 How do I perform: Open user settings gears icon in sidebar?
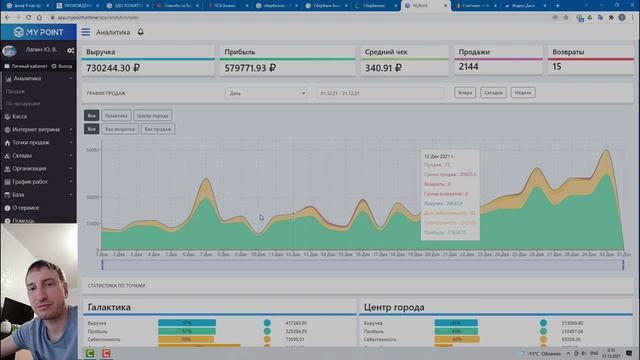[x=71, y=50]
